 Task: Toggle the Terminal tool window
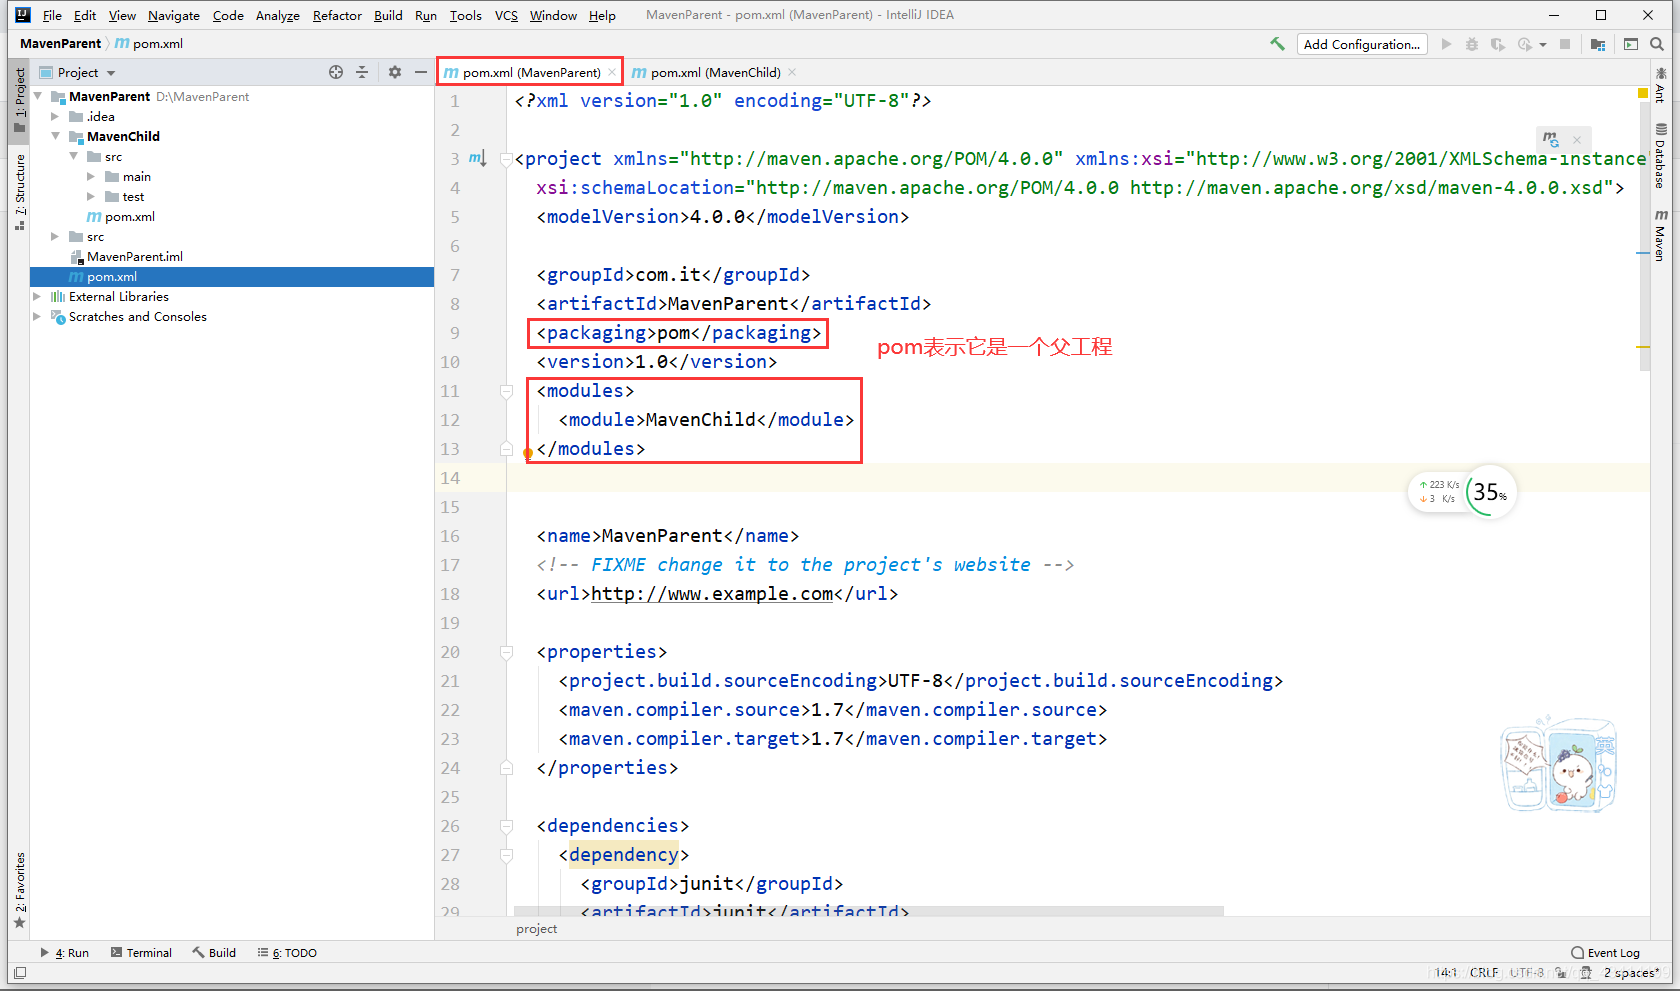[x=141, y=953]
